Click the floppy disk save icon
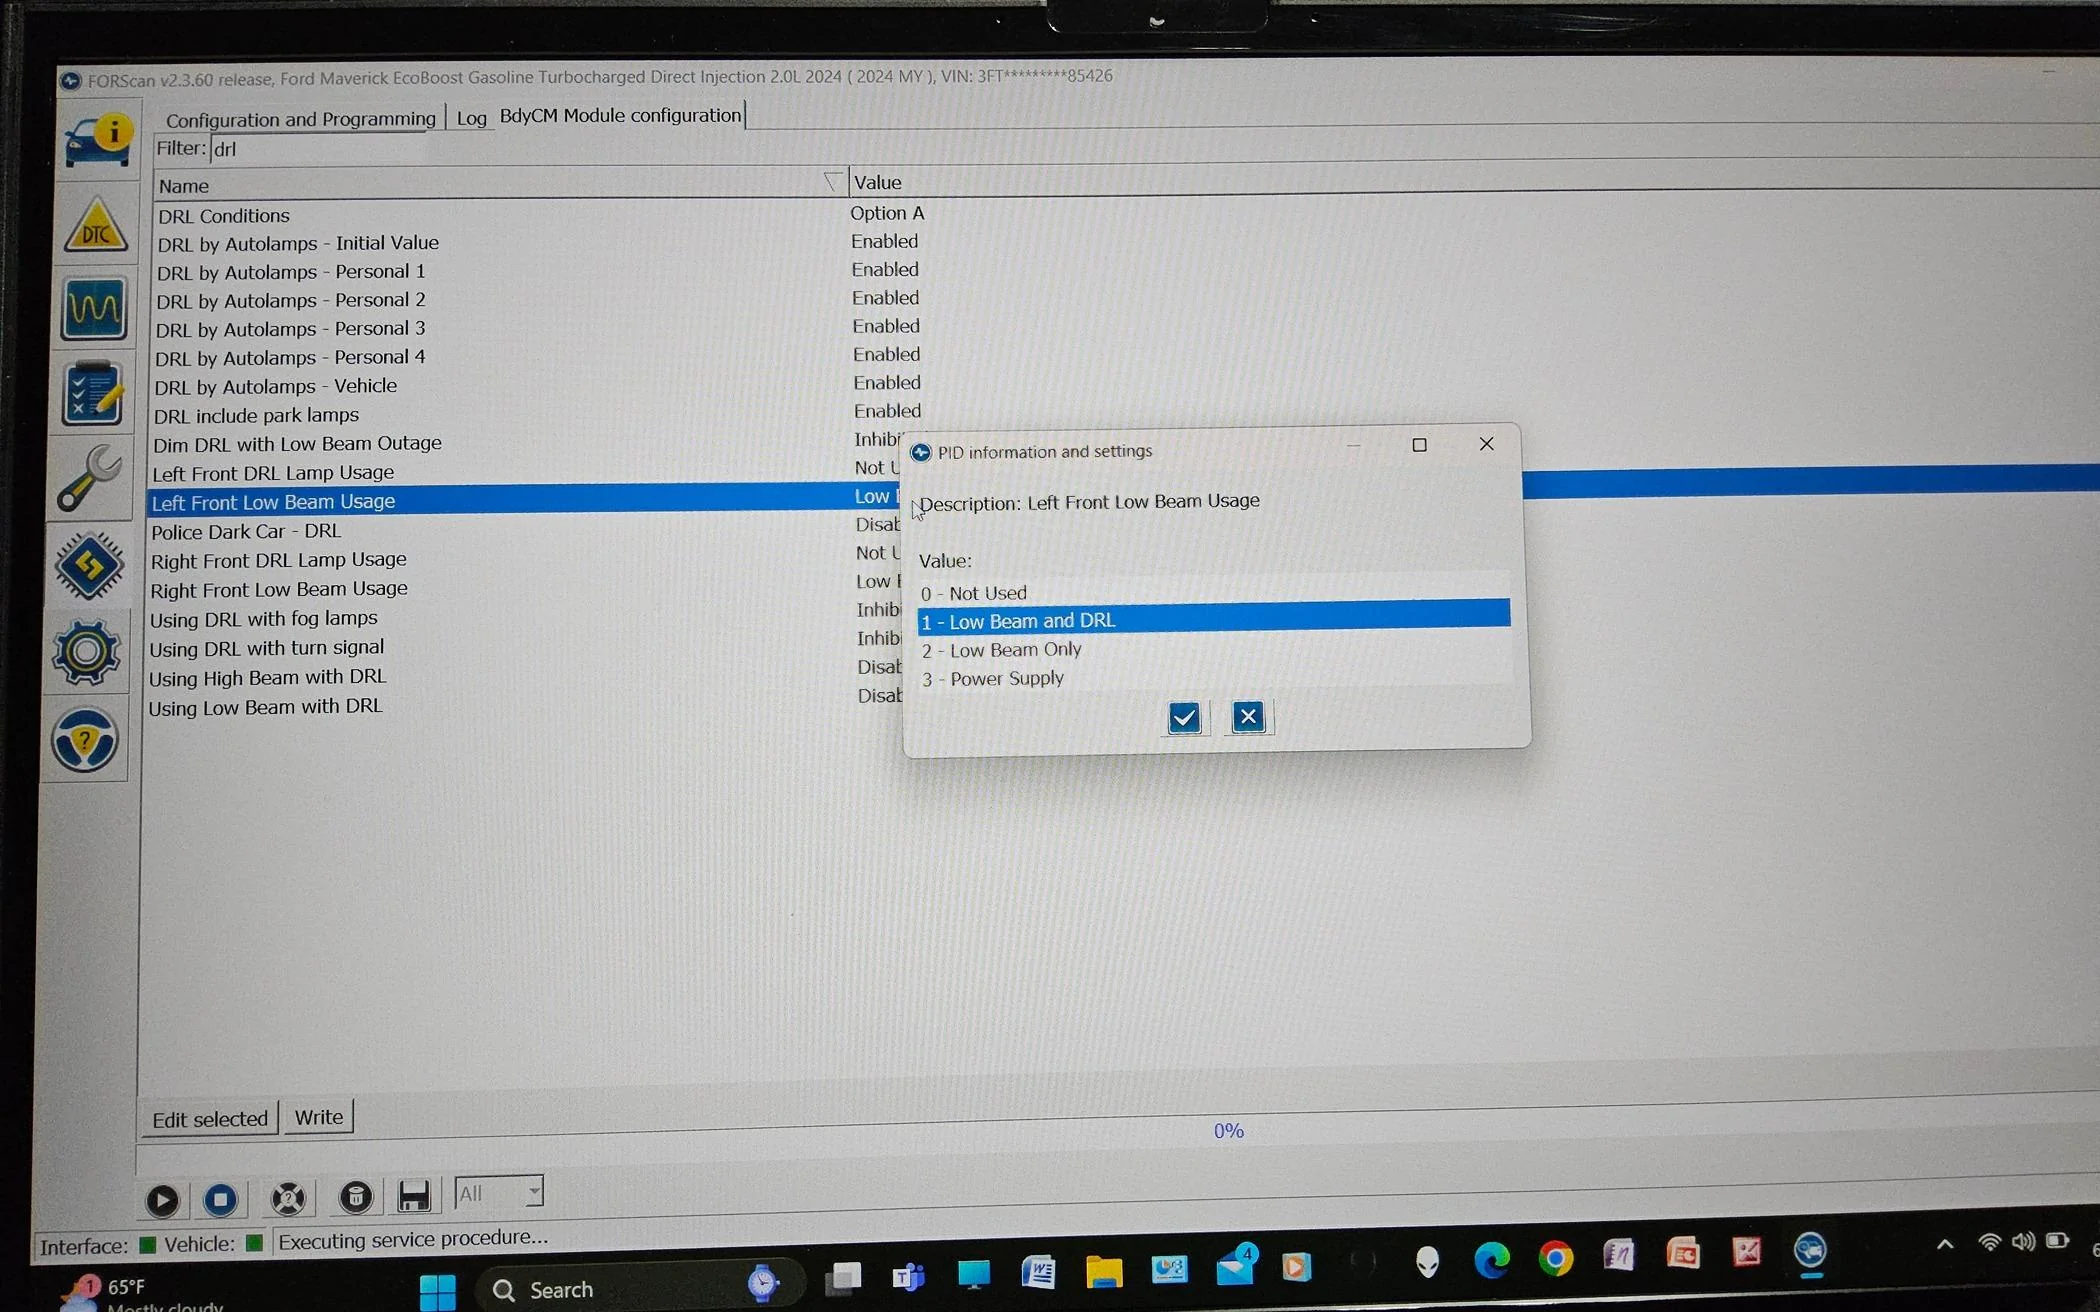This screenshot has height=1312, width=2100. [413, 1195]
